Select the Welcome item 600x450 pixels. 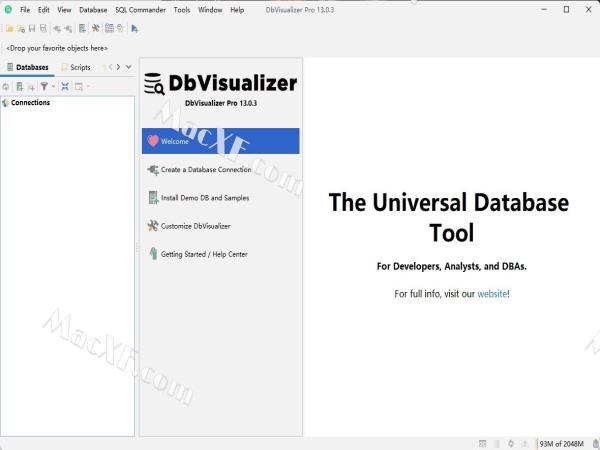(x=220, y=141)
